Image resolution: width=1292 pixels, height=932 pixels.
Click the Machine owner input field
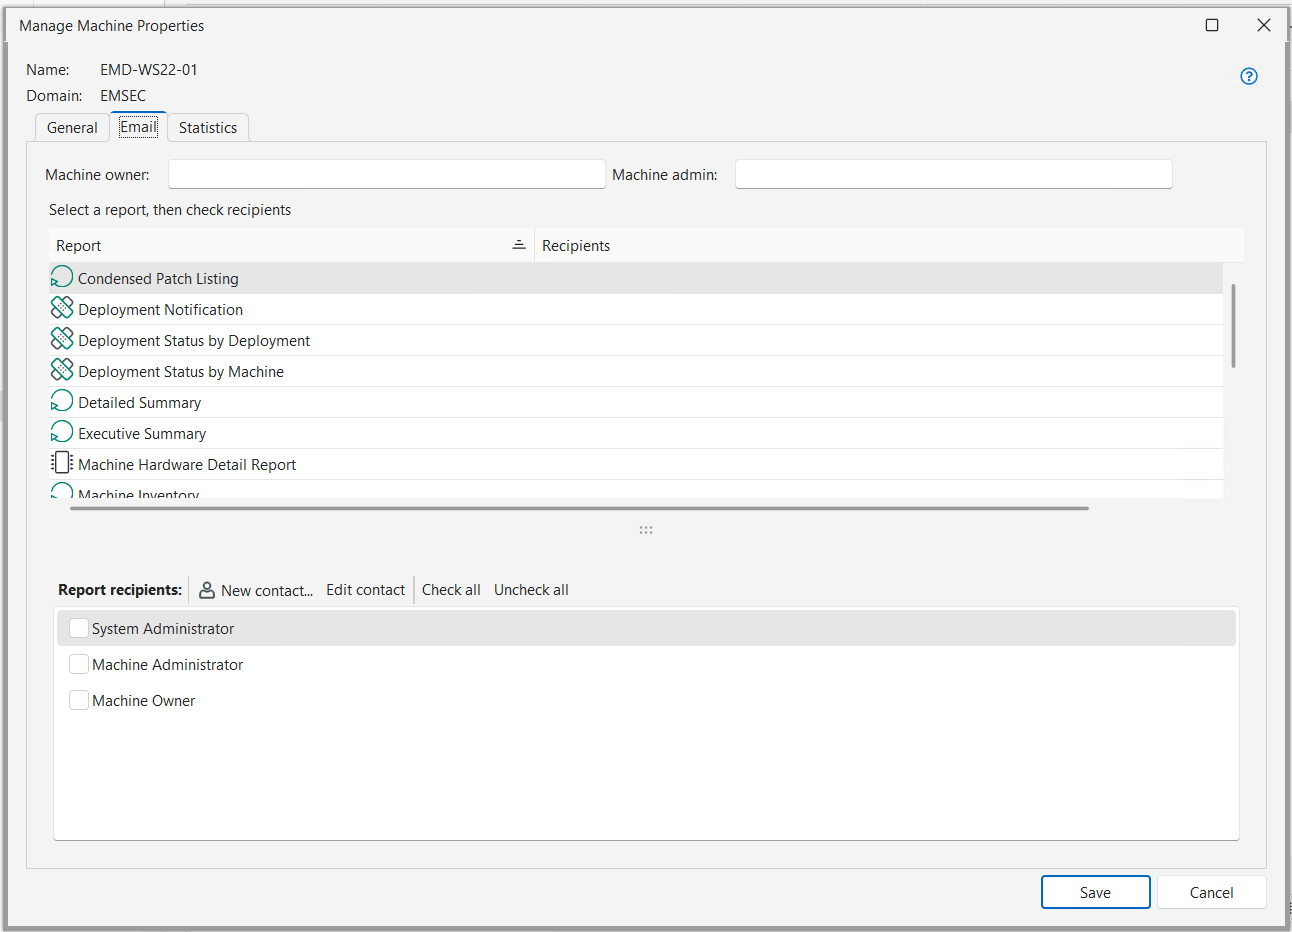tap(386, 173)
